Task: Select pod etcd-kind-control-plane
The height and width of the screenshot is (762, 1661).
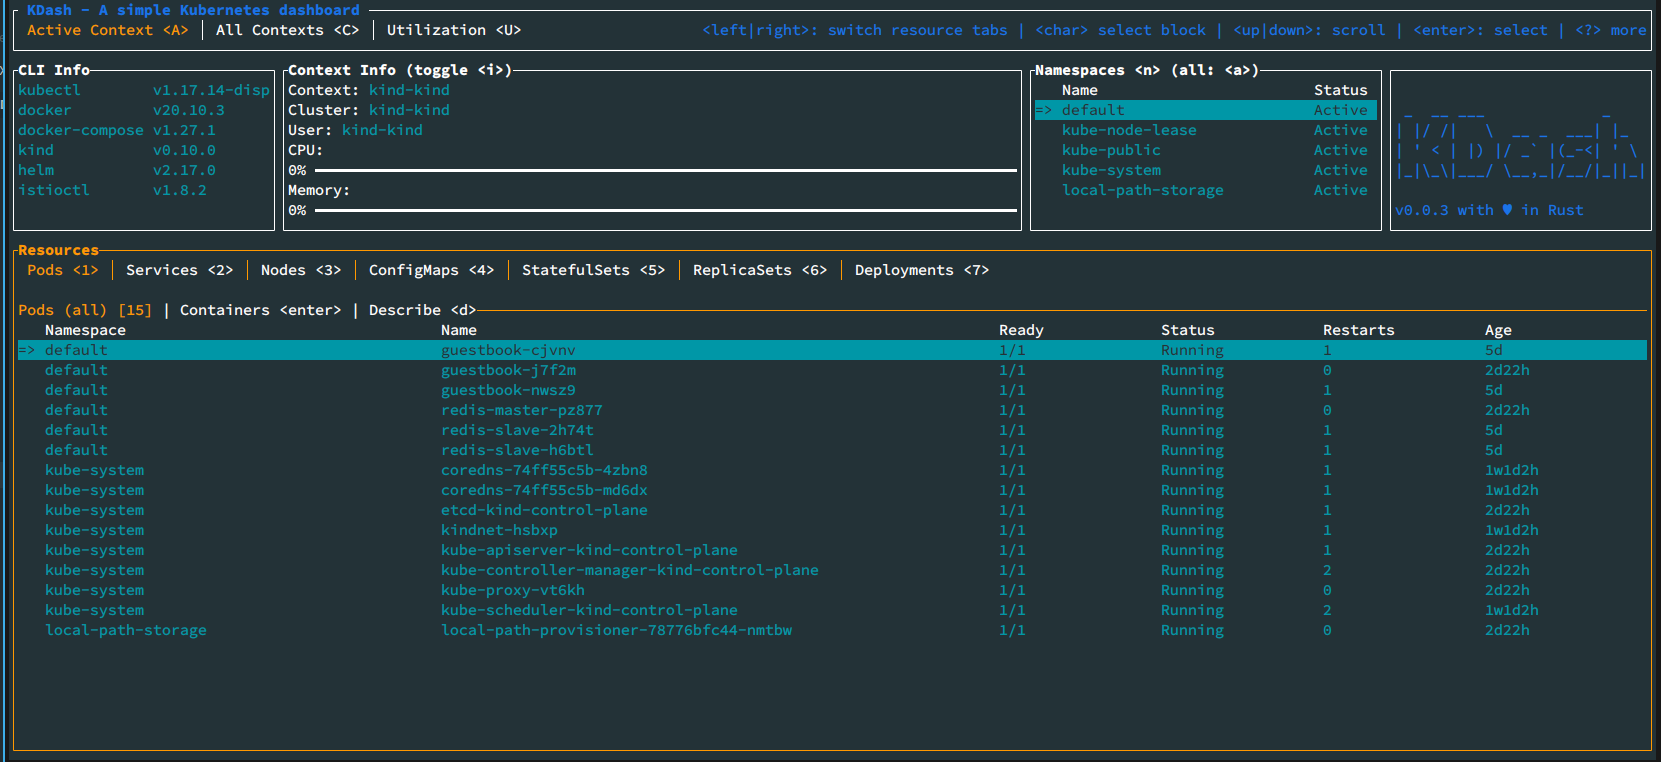Action: click(x=832, y=510)
